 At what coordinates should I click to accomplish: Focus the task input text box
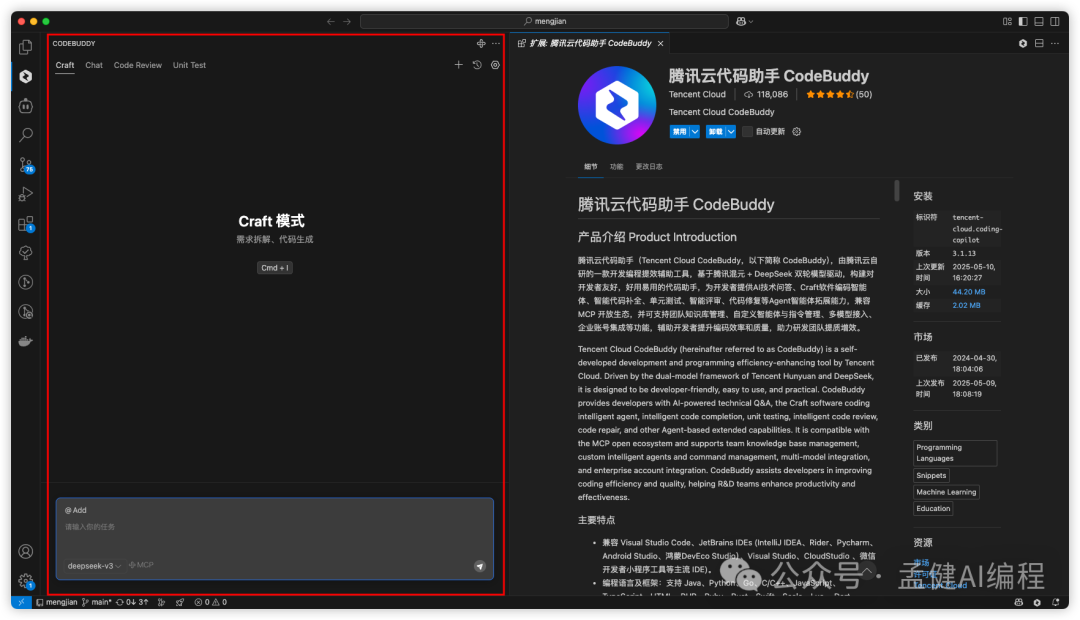pos(275,537)
